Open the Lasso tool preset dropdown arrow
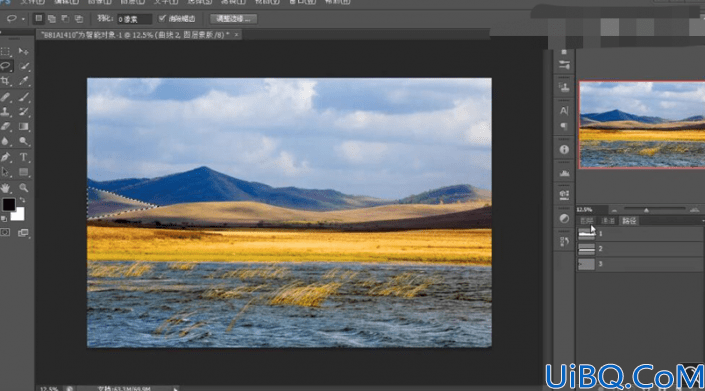The width and height of the screenshot is (705, 391). coord(23,19)
